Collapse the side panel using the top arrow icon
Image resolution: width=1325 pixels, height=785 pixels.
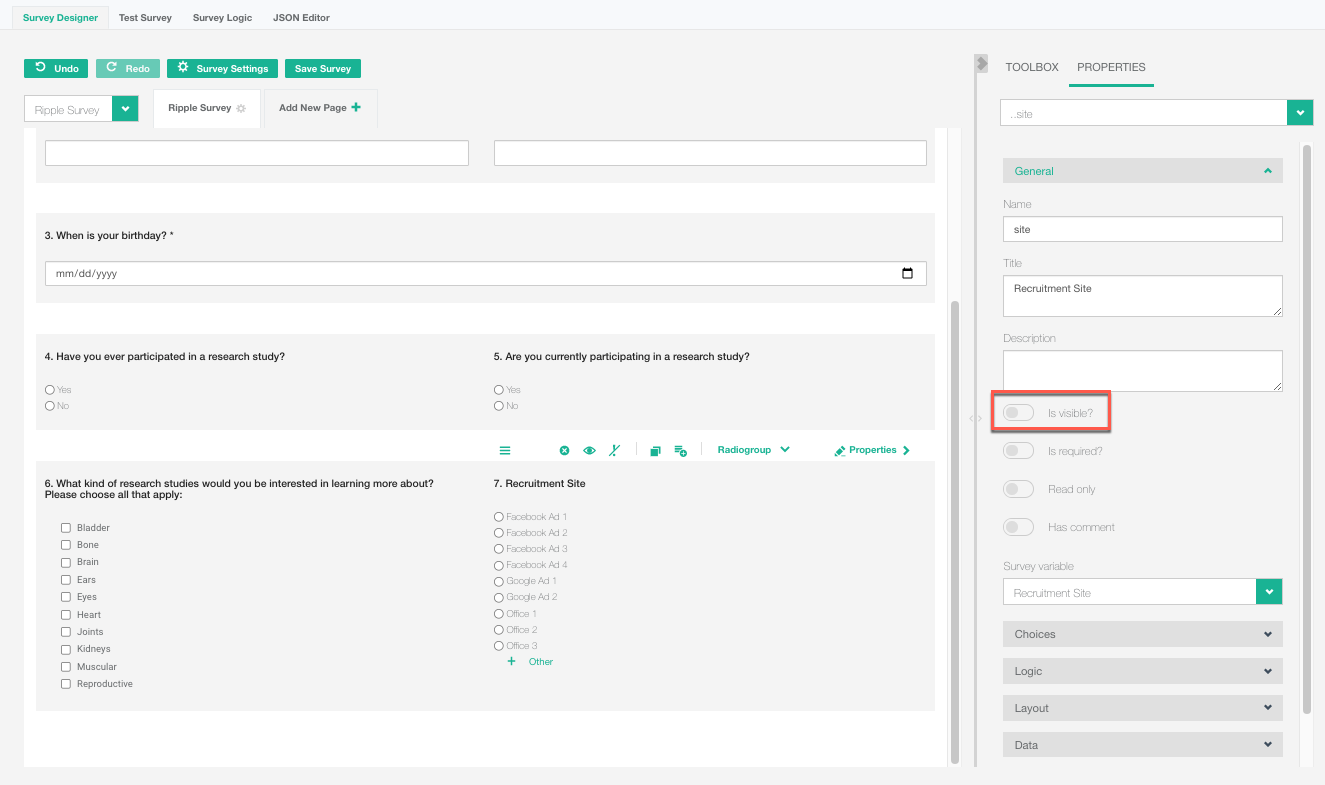click(x=981, y=62)
